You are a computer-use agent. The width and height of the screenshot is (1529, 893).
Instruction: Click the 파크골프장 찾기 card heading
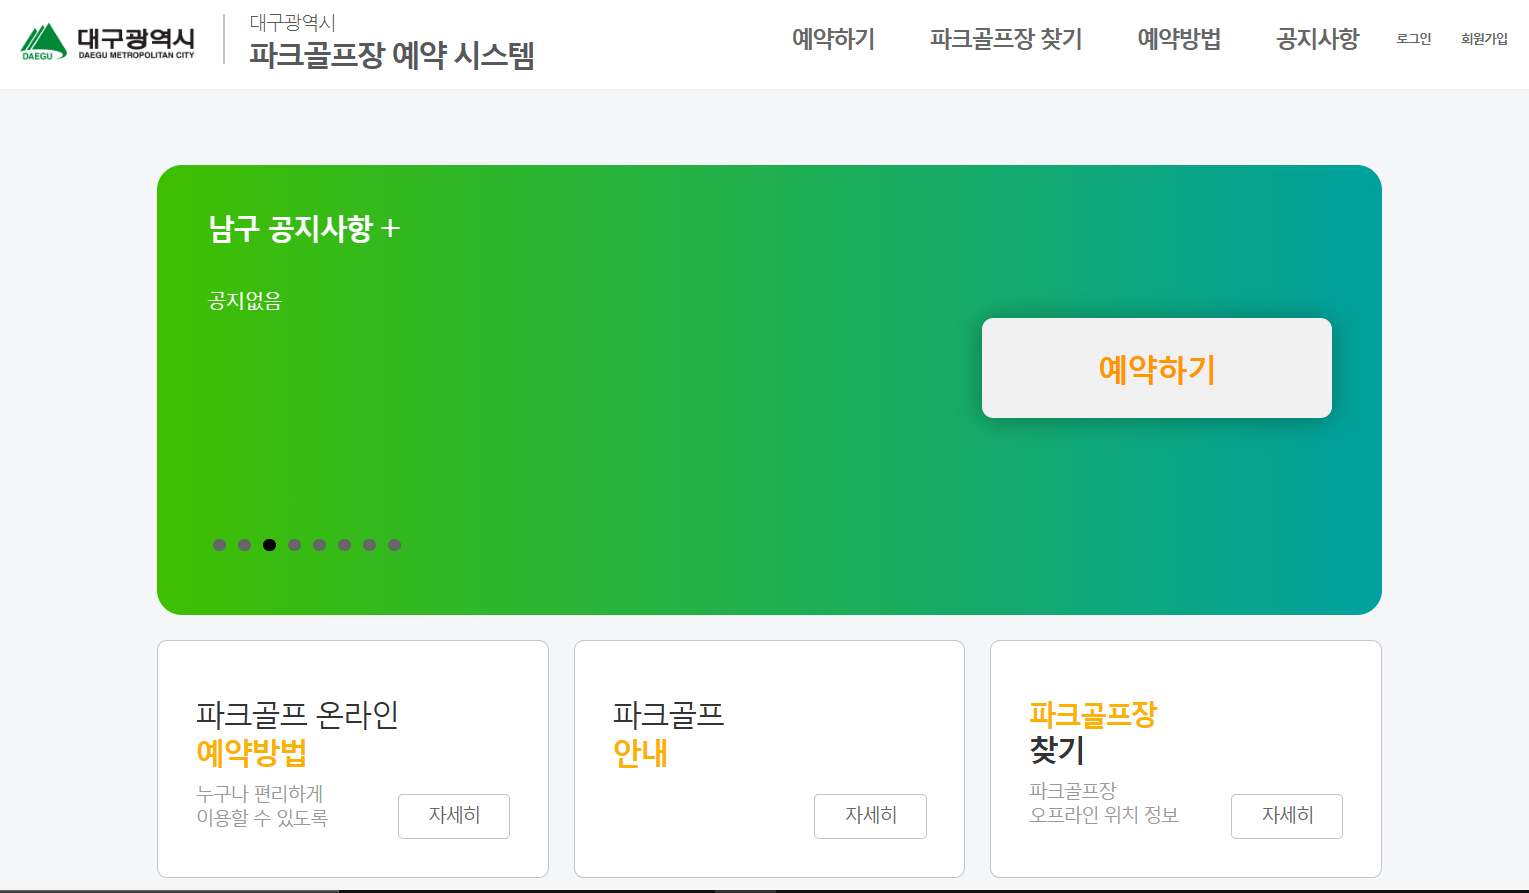[1093, 733]
